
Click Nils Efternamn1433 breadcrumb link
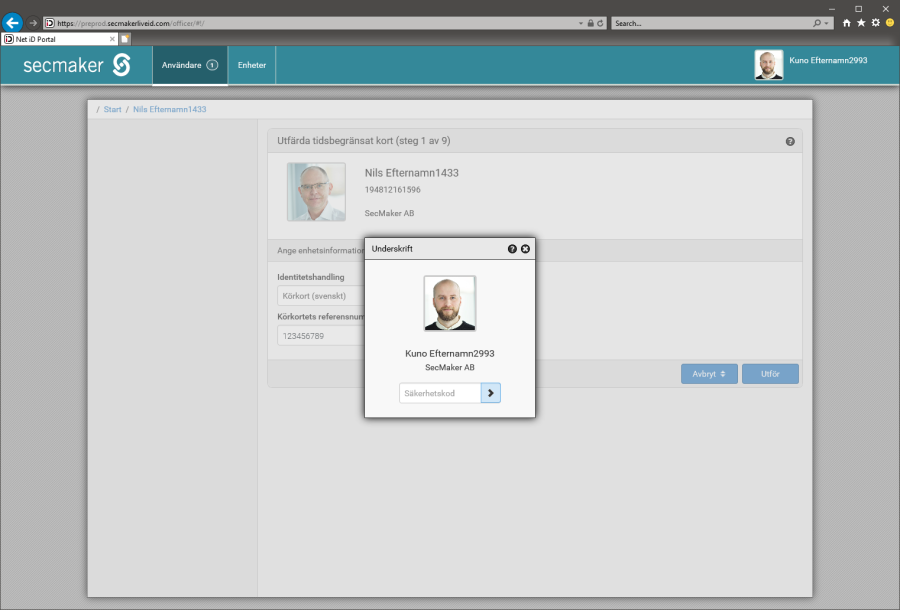coord(169,109)
